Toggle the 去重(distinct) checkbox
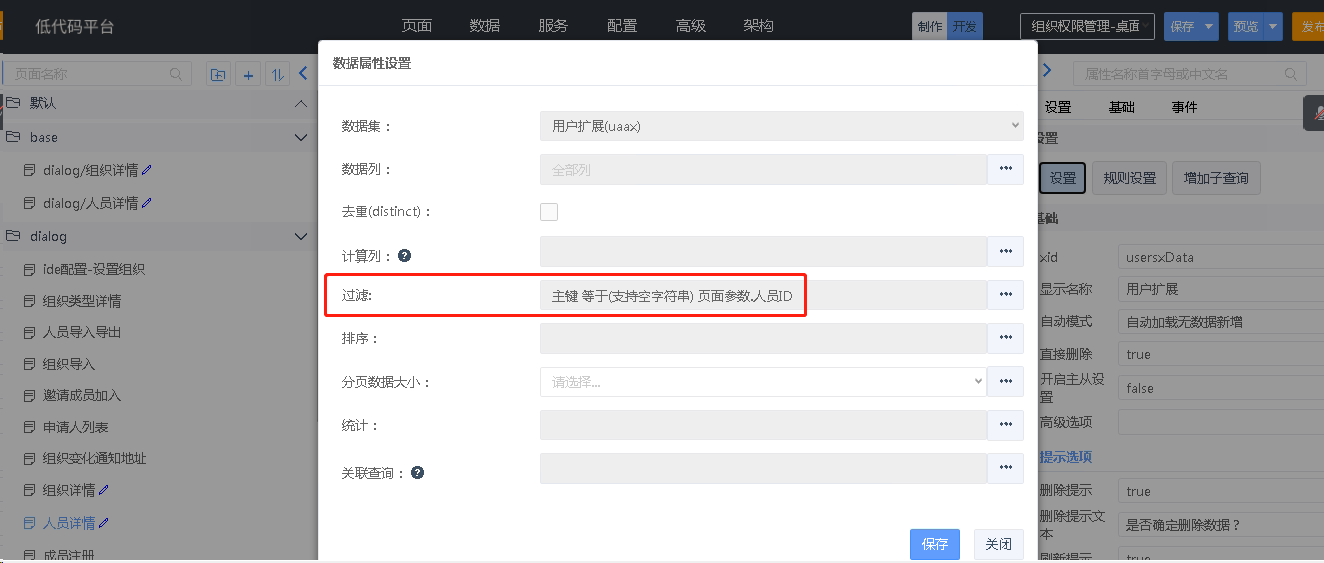Image resolution: width=1324 pixels, height=563 pixels. click(549, 212)
